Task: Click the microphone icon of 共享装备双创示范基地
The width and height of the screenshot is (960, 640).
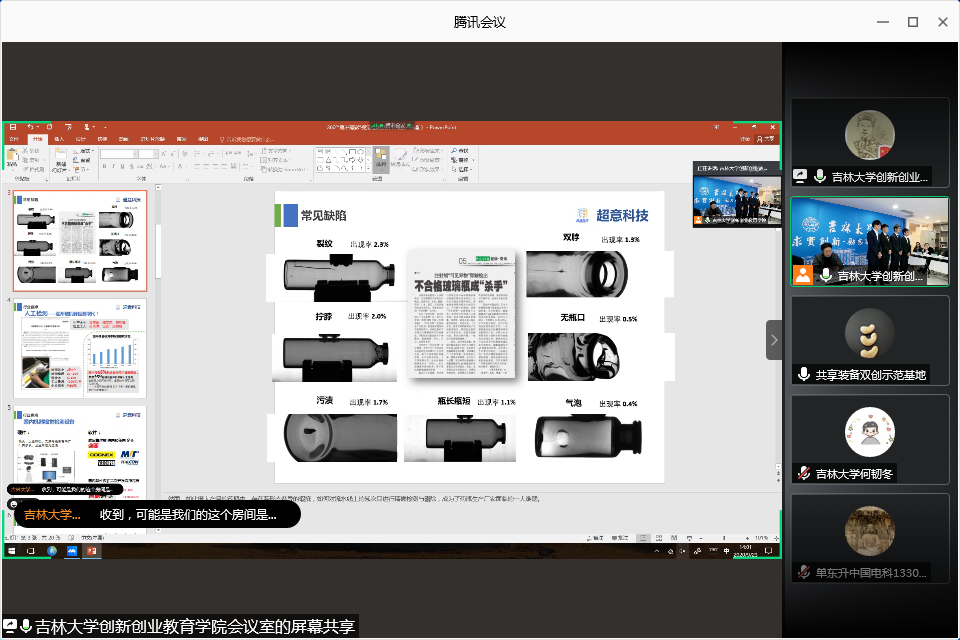Action: [x=803, y=375]
